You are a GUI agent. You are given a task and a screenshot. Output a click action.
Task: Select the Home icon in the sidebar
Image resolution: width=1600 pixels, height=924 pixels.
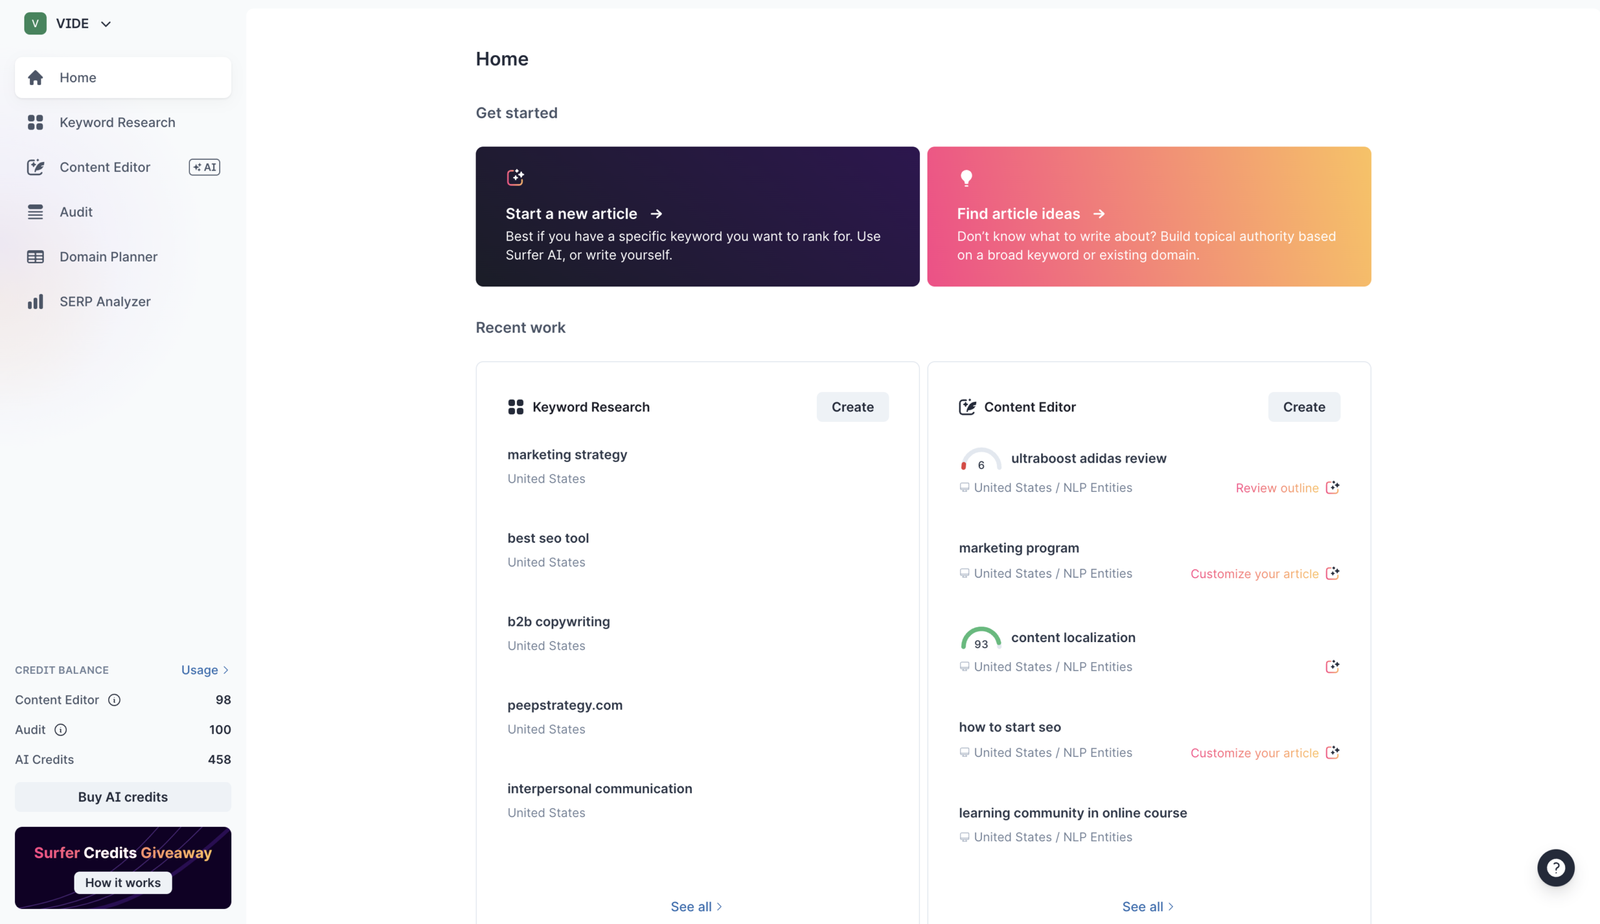pos(35,77)
